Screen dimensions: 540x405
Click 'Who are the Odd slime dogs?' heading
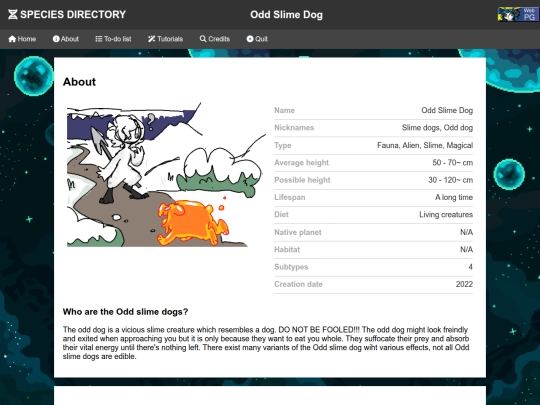click(x=125, y=312)
